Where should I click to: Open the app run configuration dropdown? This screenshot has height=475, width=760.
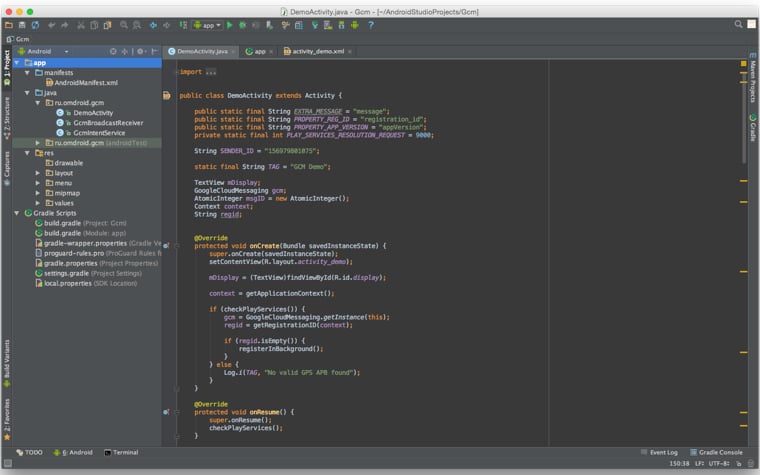(207, 25)
